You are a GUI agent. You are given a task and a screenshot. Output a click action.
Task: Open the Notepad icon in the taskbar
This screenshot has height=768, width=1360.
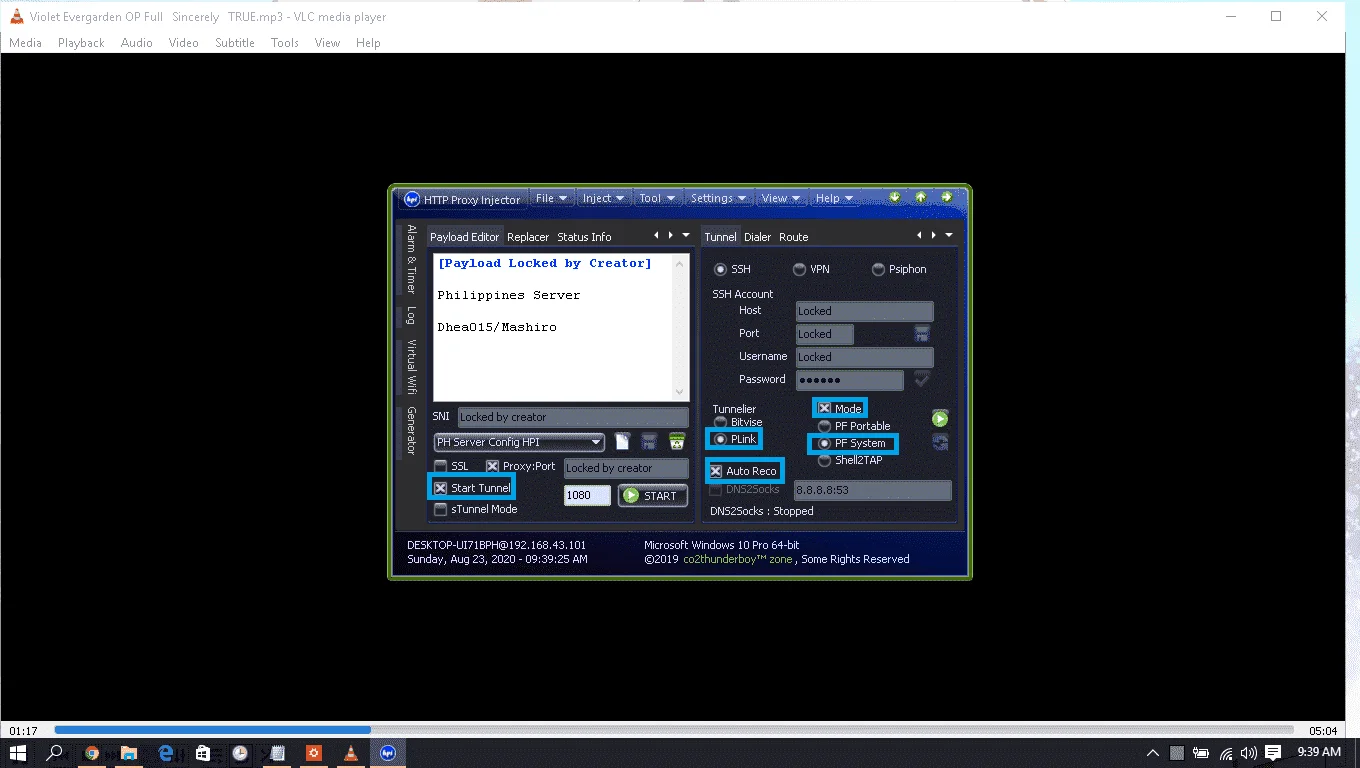coord(277,753)
